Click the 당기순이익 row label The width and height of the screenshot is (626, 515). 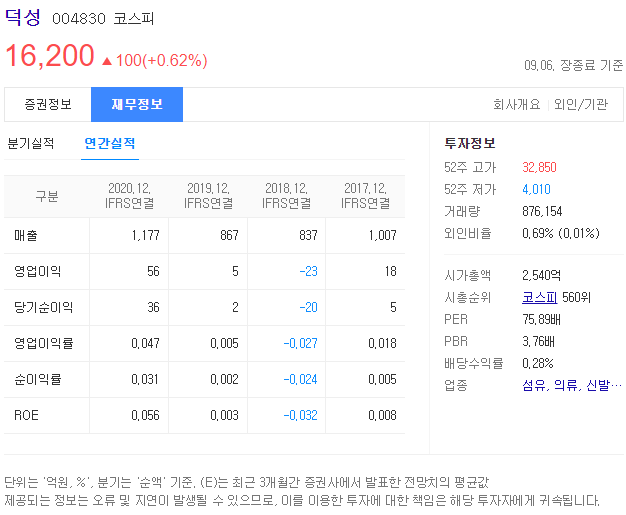44,307
